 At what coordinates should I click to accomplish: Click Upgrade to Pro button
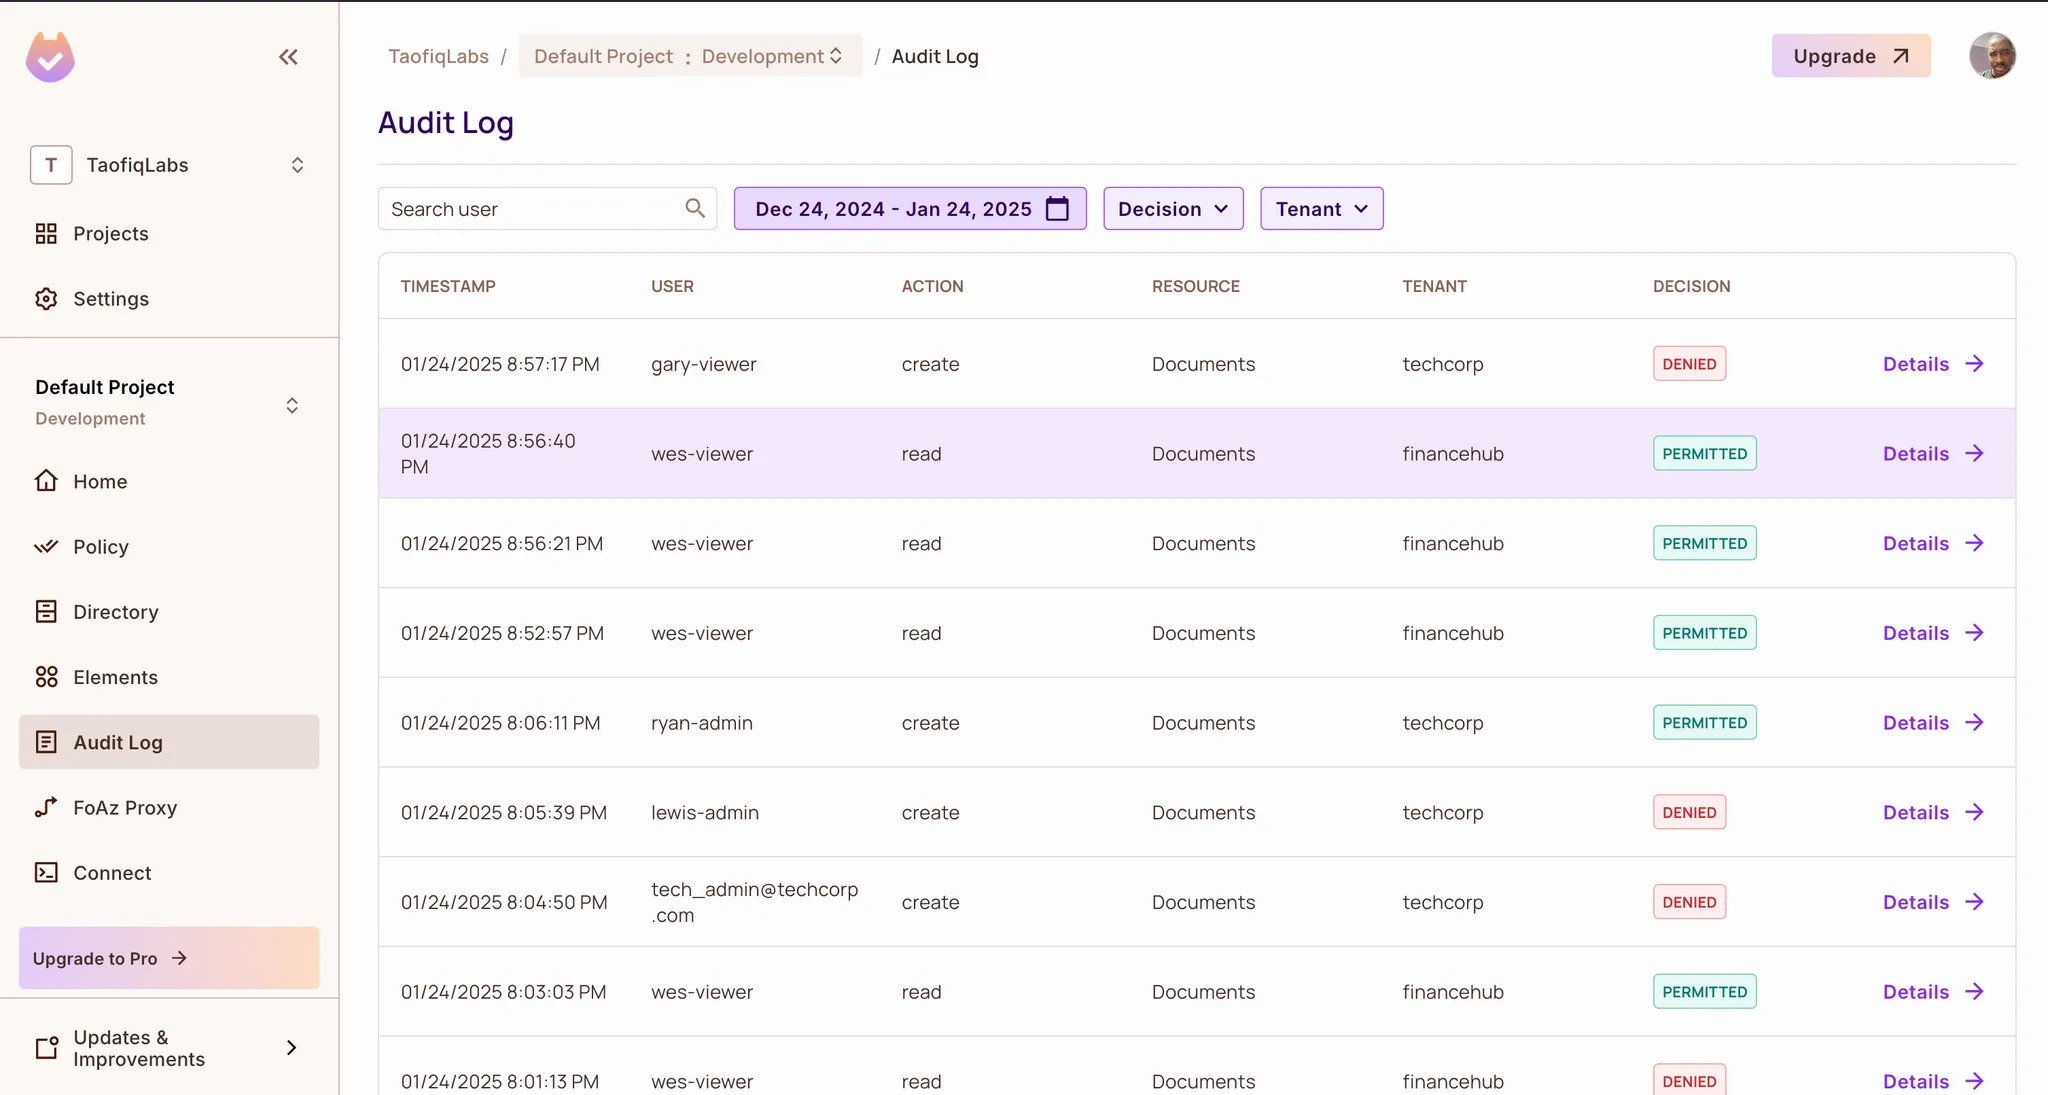(169, 958)
